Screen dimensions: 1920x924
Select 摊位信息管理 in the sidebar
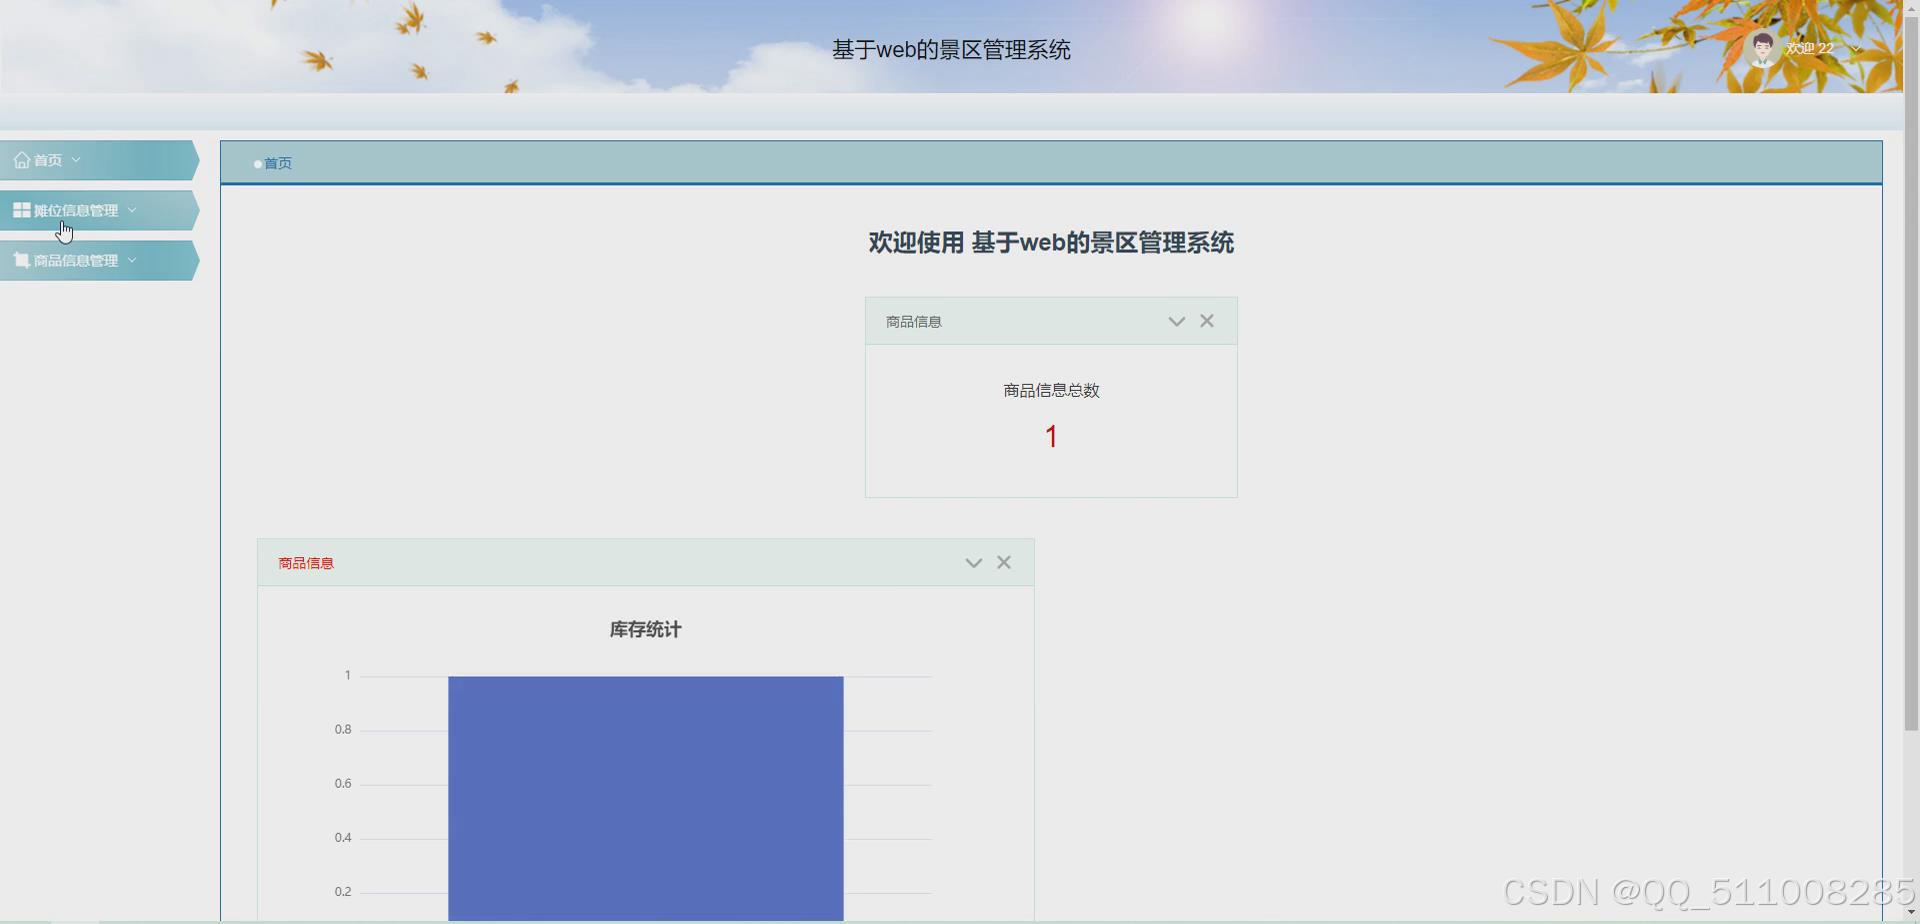76,210
